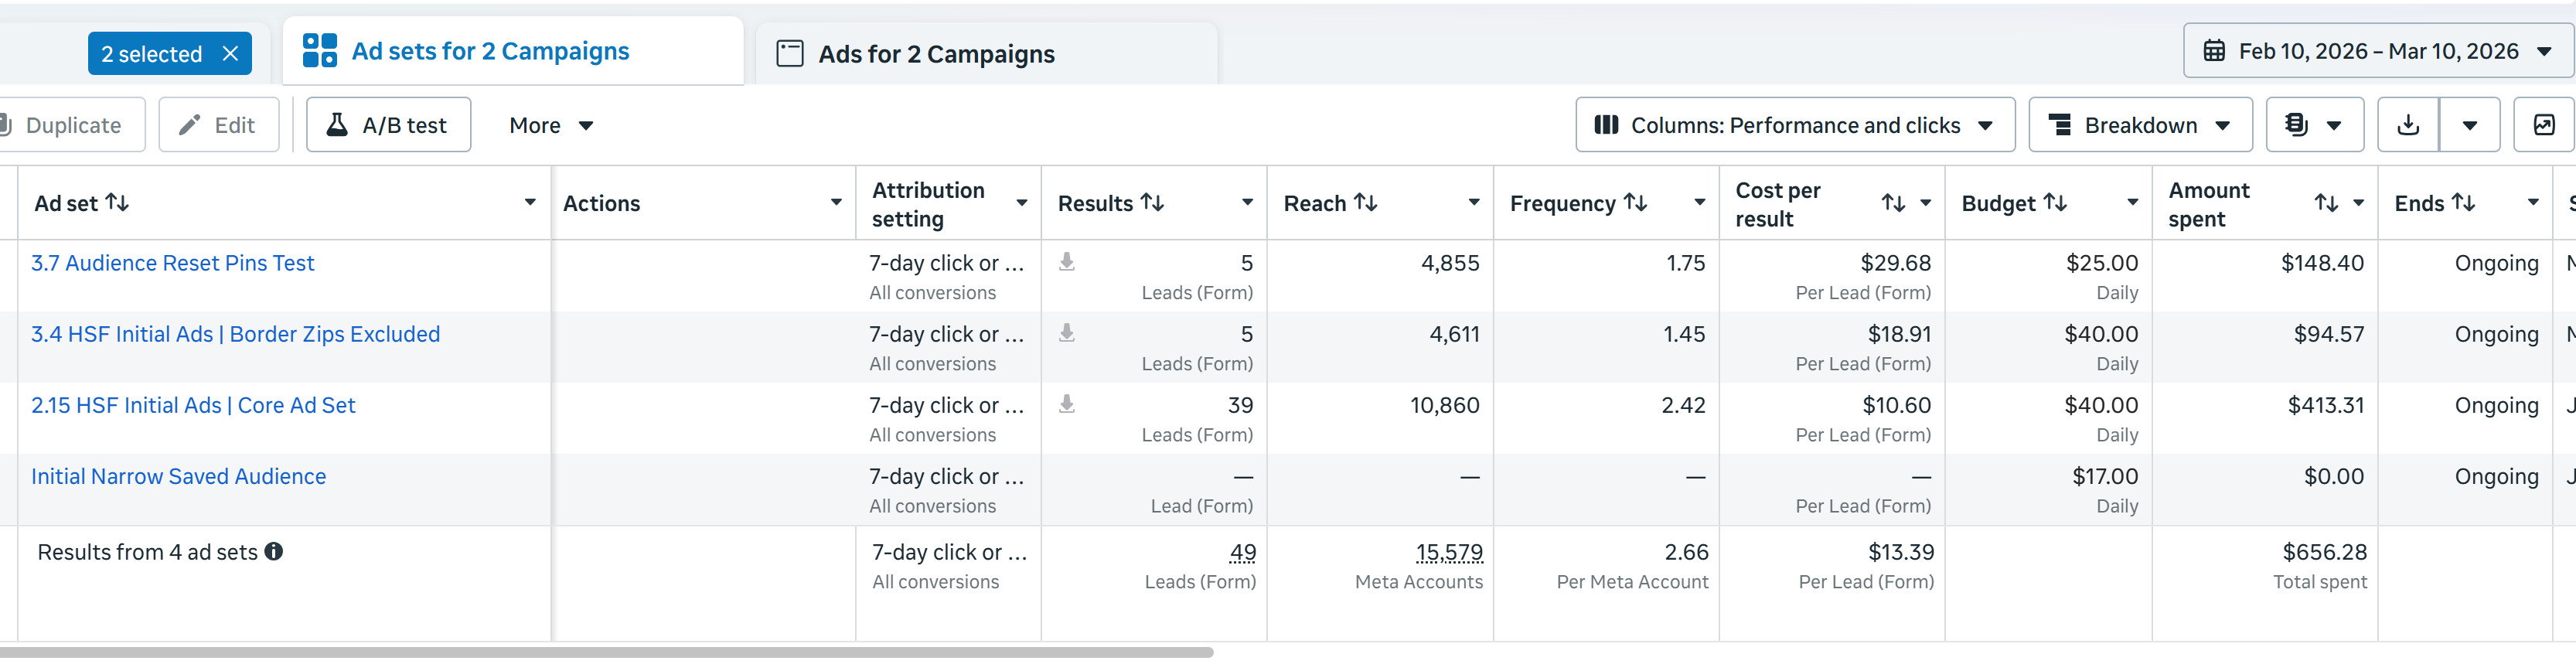
Task: Open the reports icon dropdown
Action: pyautogui.click(x=2314, y=125)
